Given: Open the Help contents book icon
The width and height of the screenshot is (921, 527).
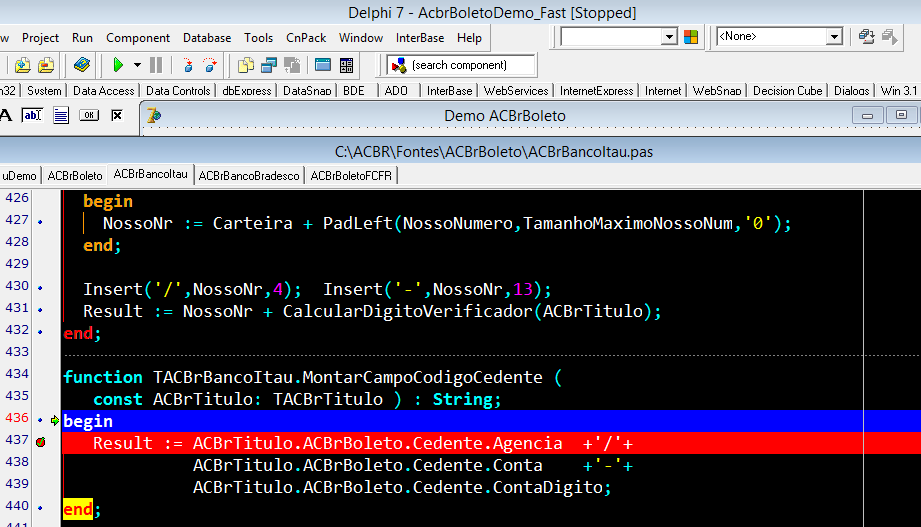Looking at the screenshot, I should pyautogui.click(x=82, y=65).
